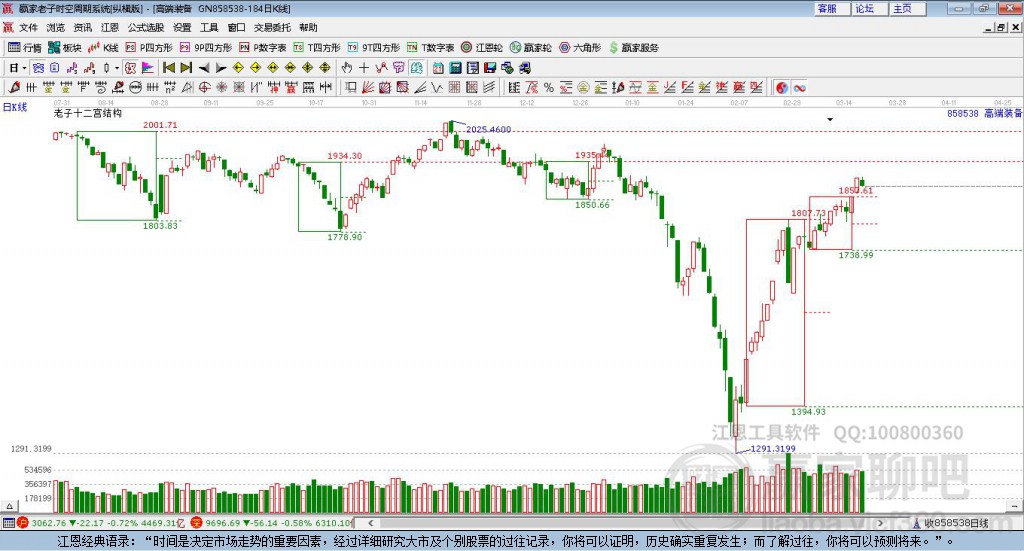Open the 浏览 menu
This screenshot has width=1024, height=551.
click(x=56, y=27)
